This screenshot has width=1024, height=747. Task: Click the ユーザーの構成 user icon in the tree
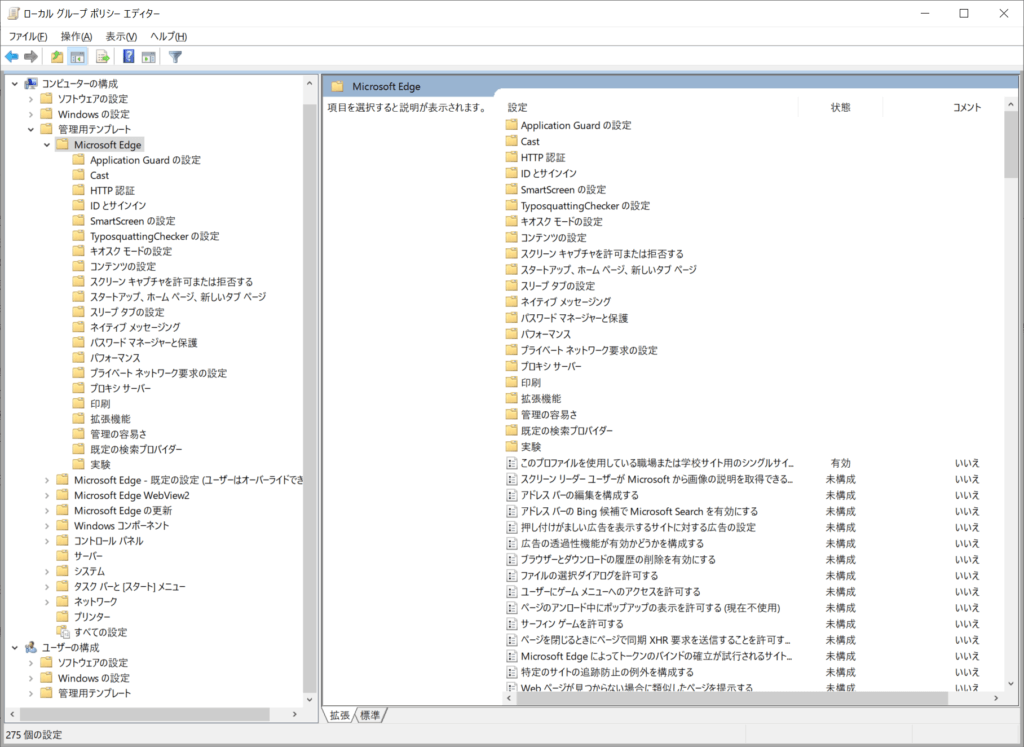coord(31,647)
